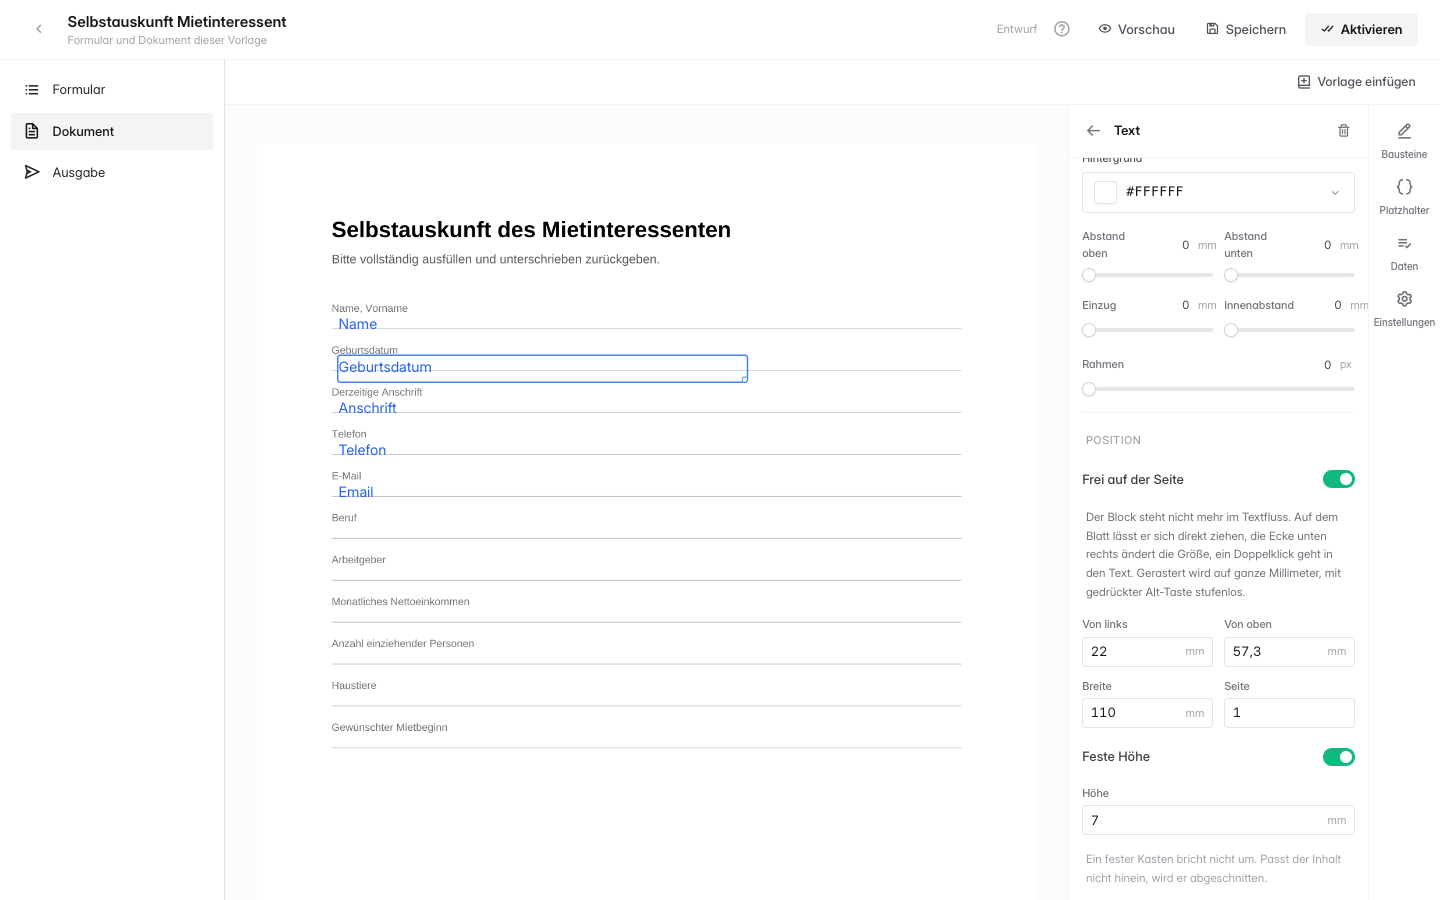The width and height of the screenshot is (1440, 900).
Task: Select the Anschrift placeholder in the document
Action: tap(367, 408)
